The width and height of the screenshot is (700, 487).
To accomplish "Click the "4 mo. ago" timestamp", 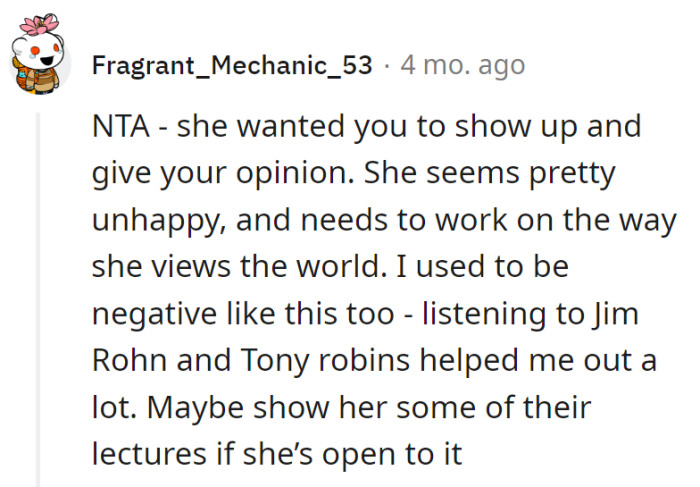I will coord(462,66).
